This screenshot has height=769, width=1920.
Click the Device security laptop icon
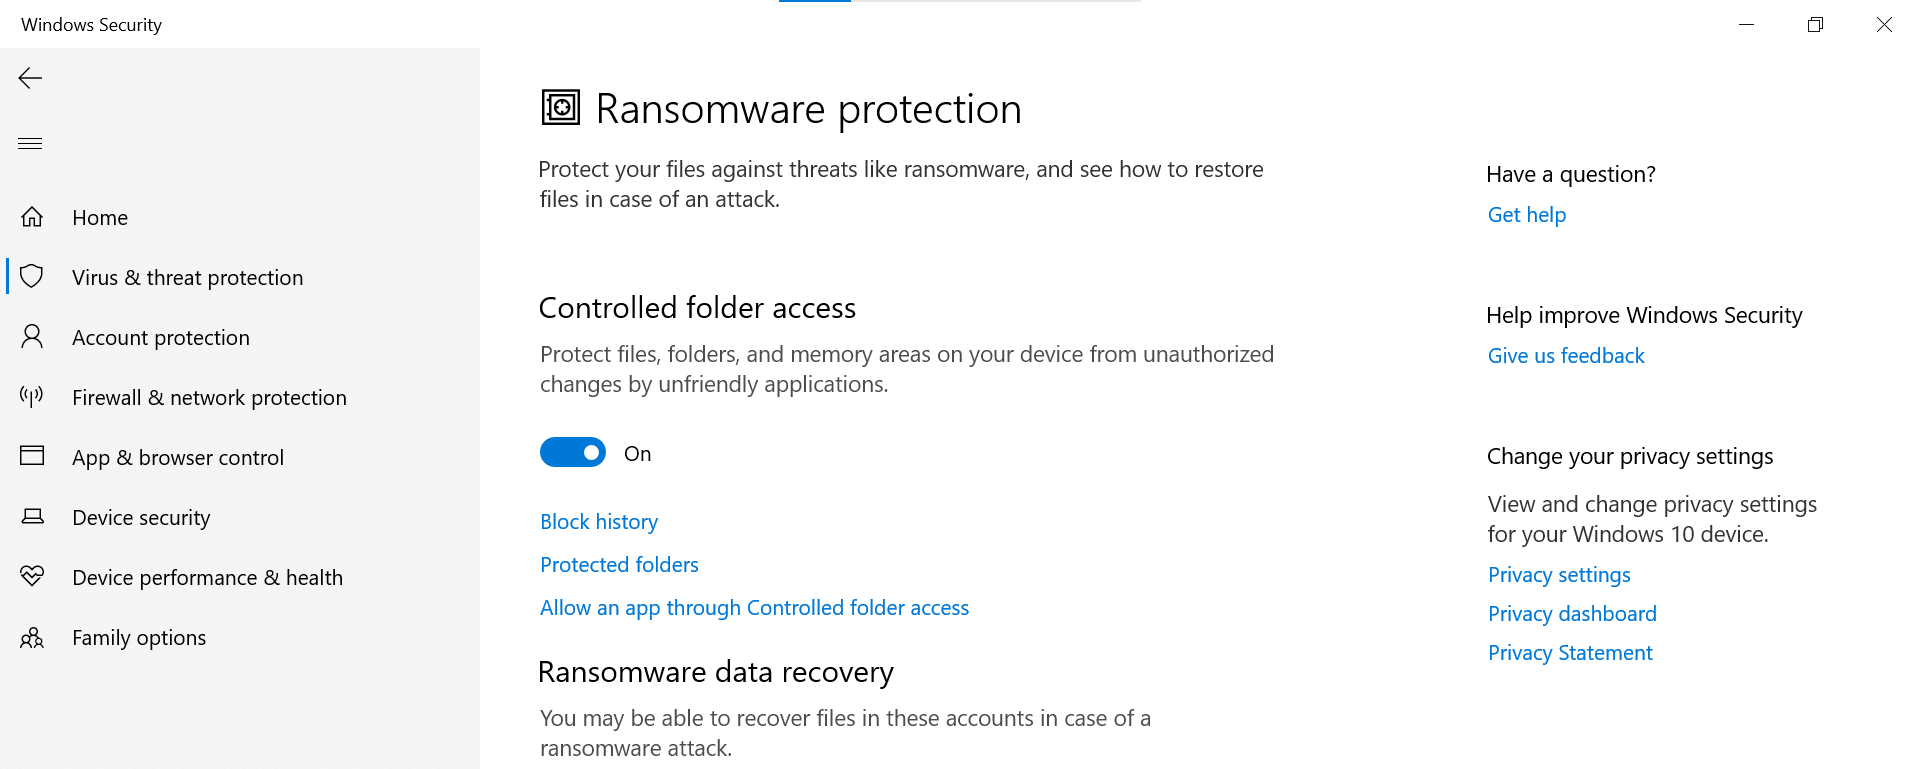point(32,517)
